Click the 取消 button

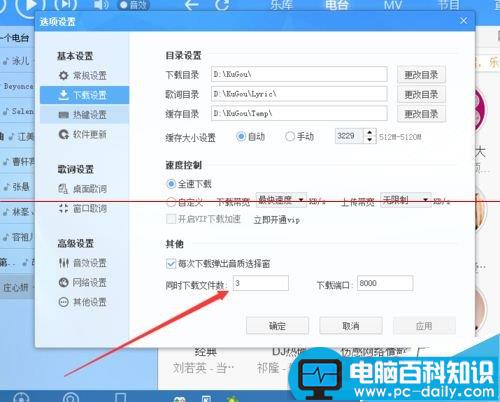pos(351,326)
